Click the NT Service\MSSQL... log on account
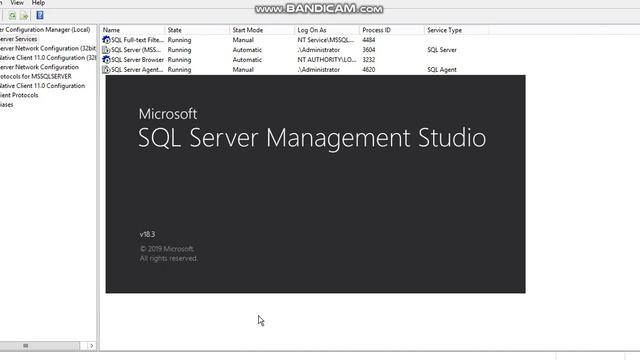The width and height of the screenshot is (640, 360). click(x=326, y=40)
